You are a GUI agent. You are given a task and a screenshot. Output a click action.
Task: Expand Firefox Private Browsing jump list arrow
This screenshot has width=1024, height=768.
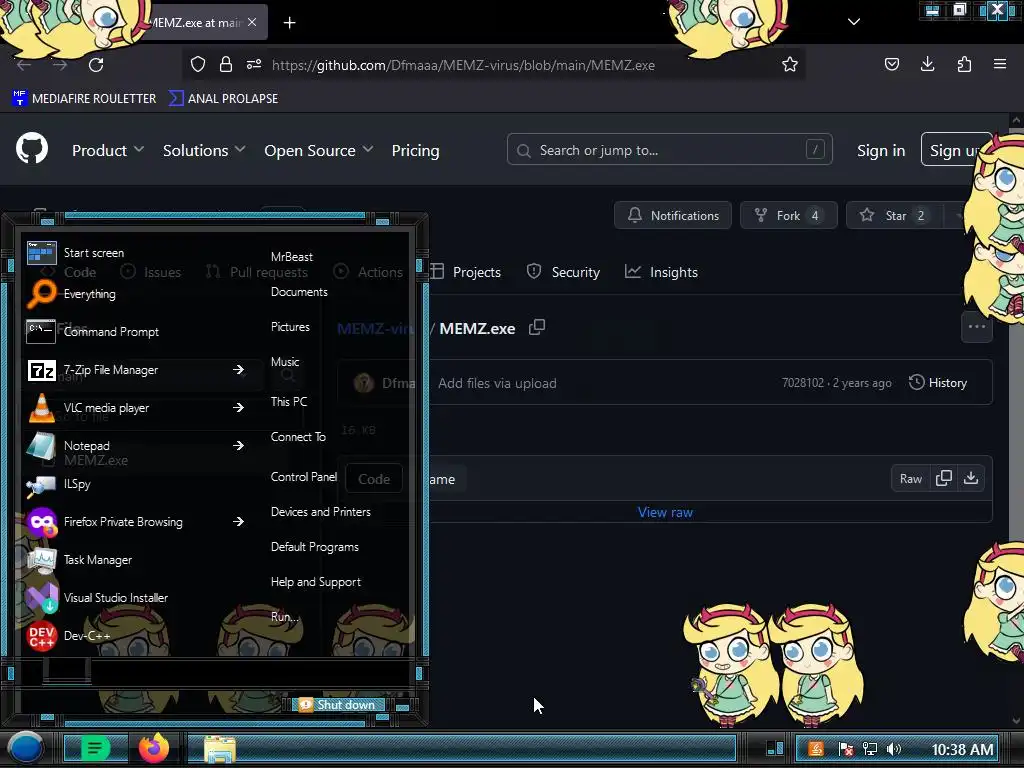[238, 521]
